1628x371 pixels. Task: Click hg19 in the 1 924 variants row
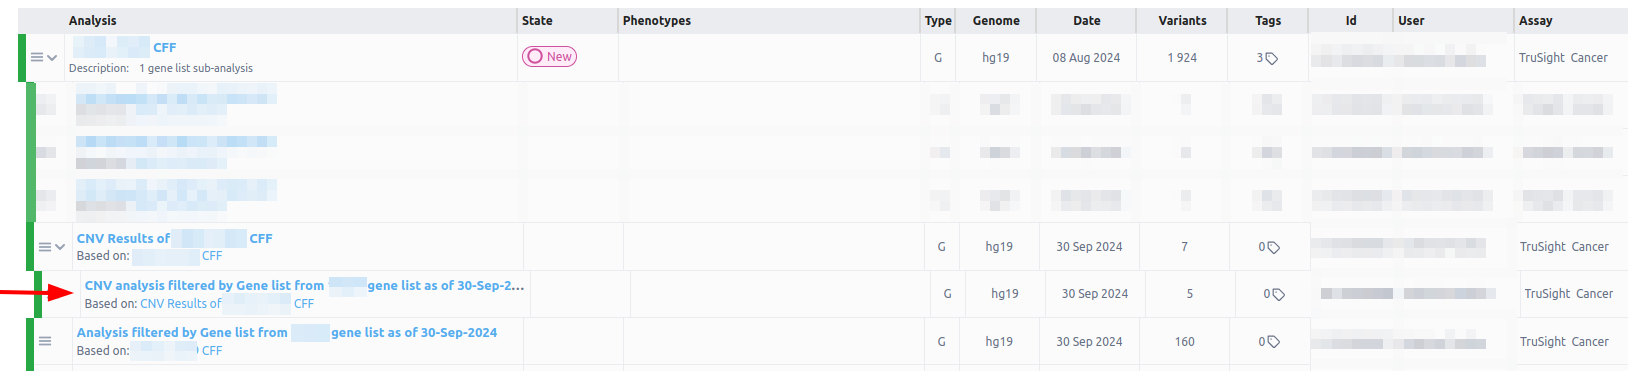(995, 58)
